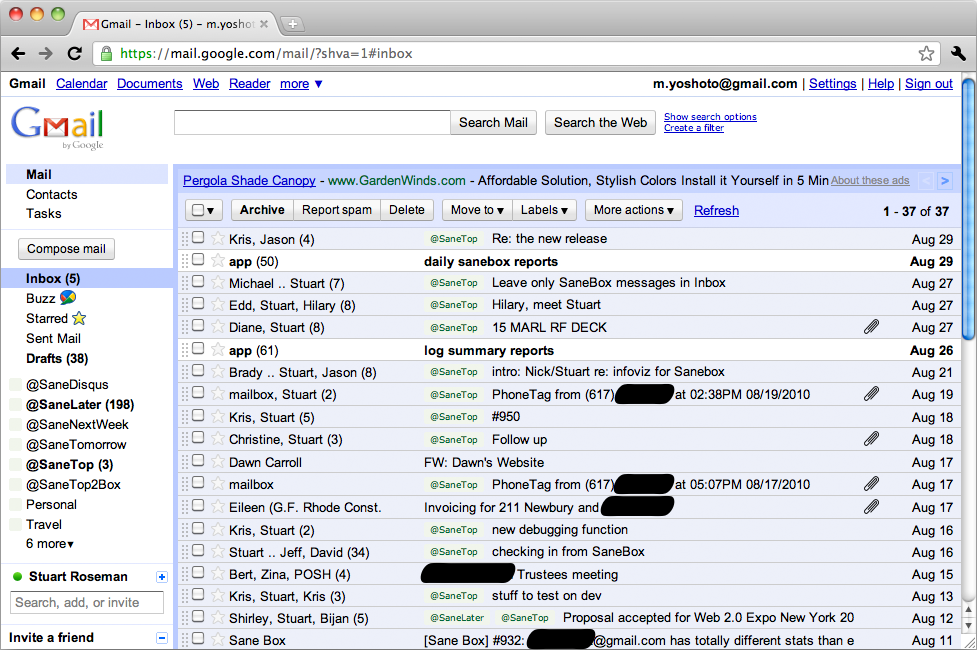Click attachment clip on Follow up email
Screen dimensions: 977x650
(x=871, y=439)
